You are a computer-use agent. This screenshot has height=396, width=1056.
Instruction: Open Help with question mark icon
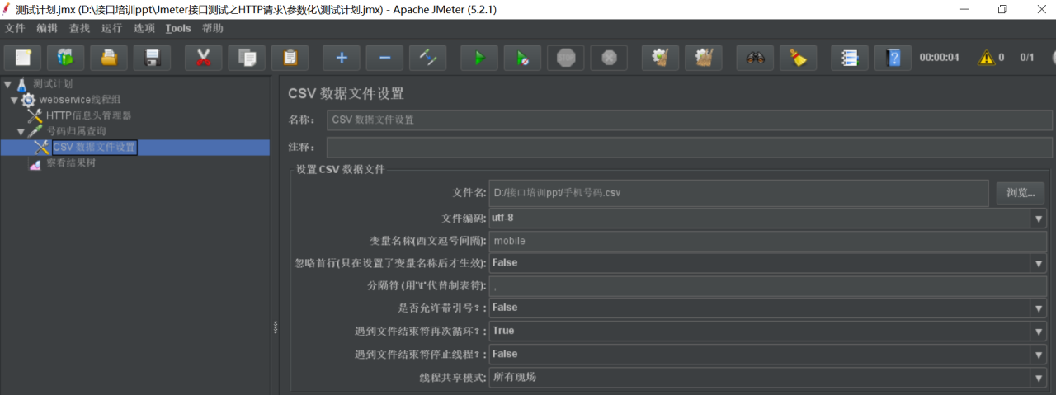tap(893, 58)
